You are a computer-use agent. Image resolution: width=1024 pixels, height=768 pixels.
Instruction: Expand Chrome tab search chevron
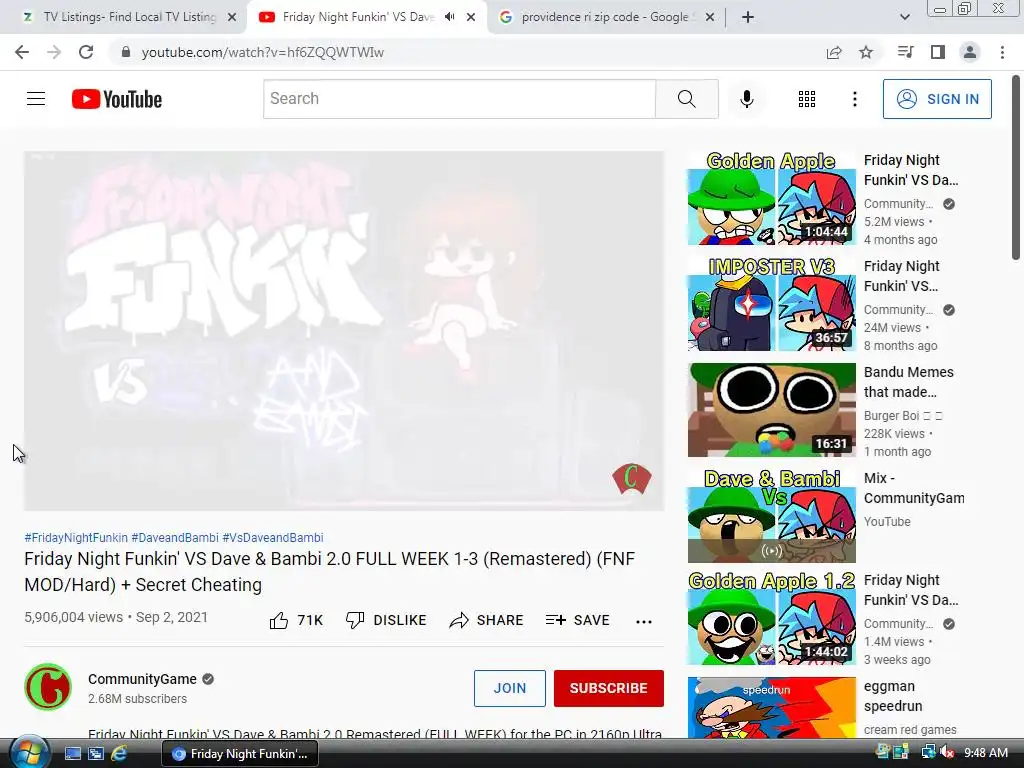(x=904, y=17)
